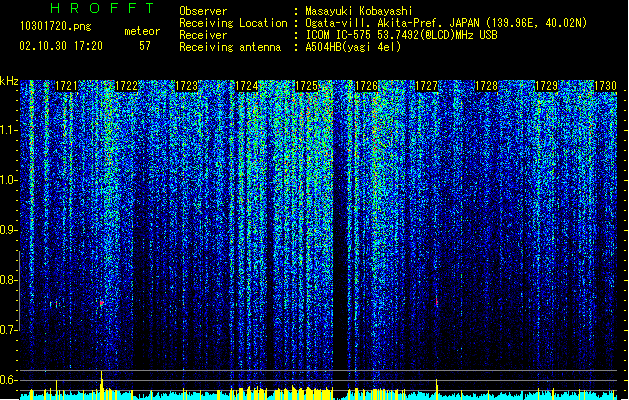The image size is (629, 400).
Task: Click the Observer label
Action: point(203,11)
